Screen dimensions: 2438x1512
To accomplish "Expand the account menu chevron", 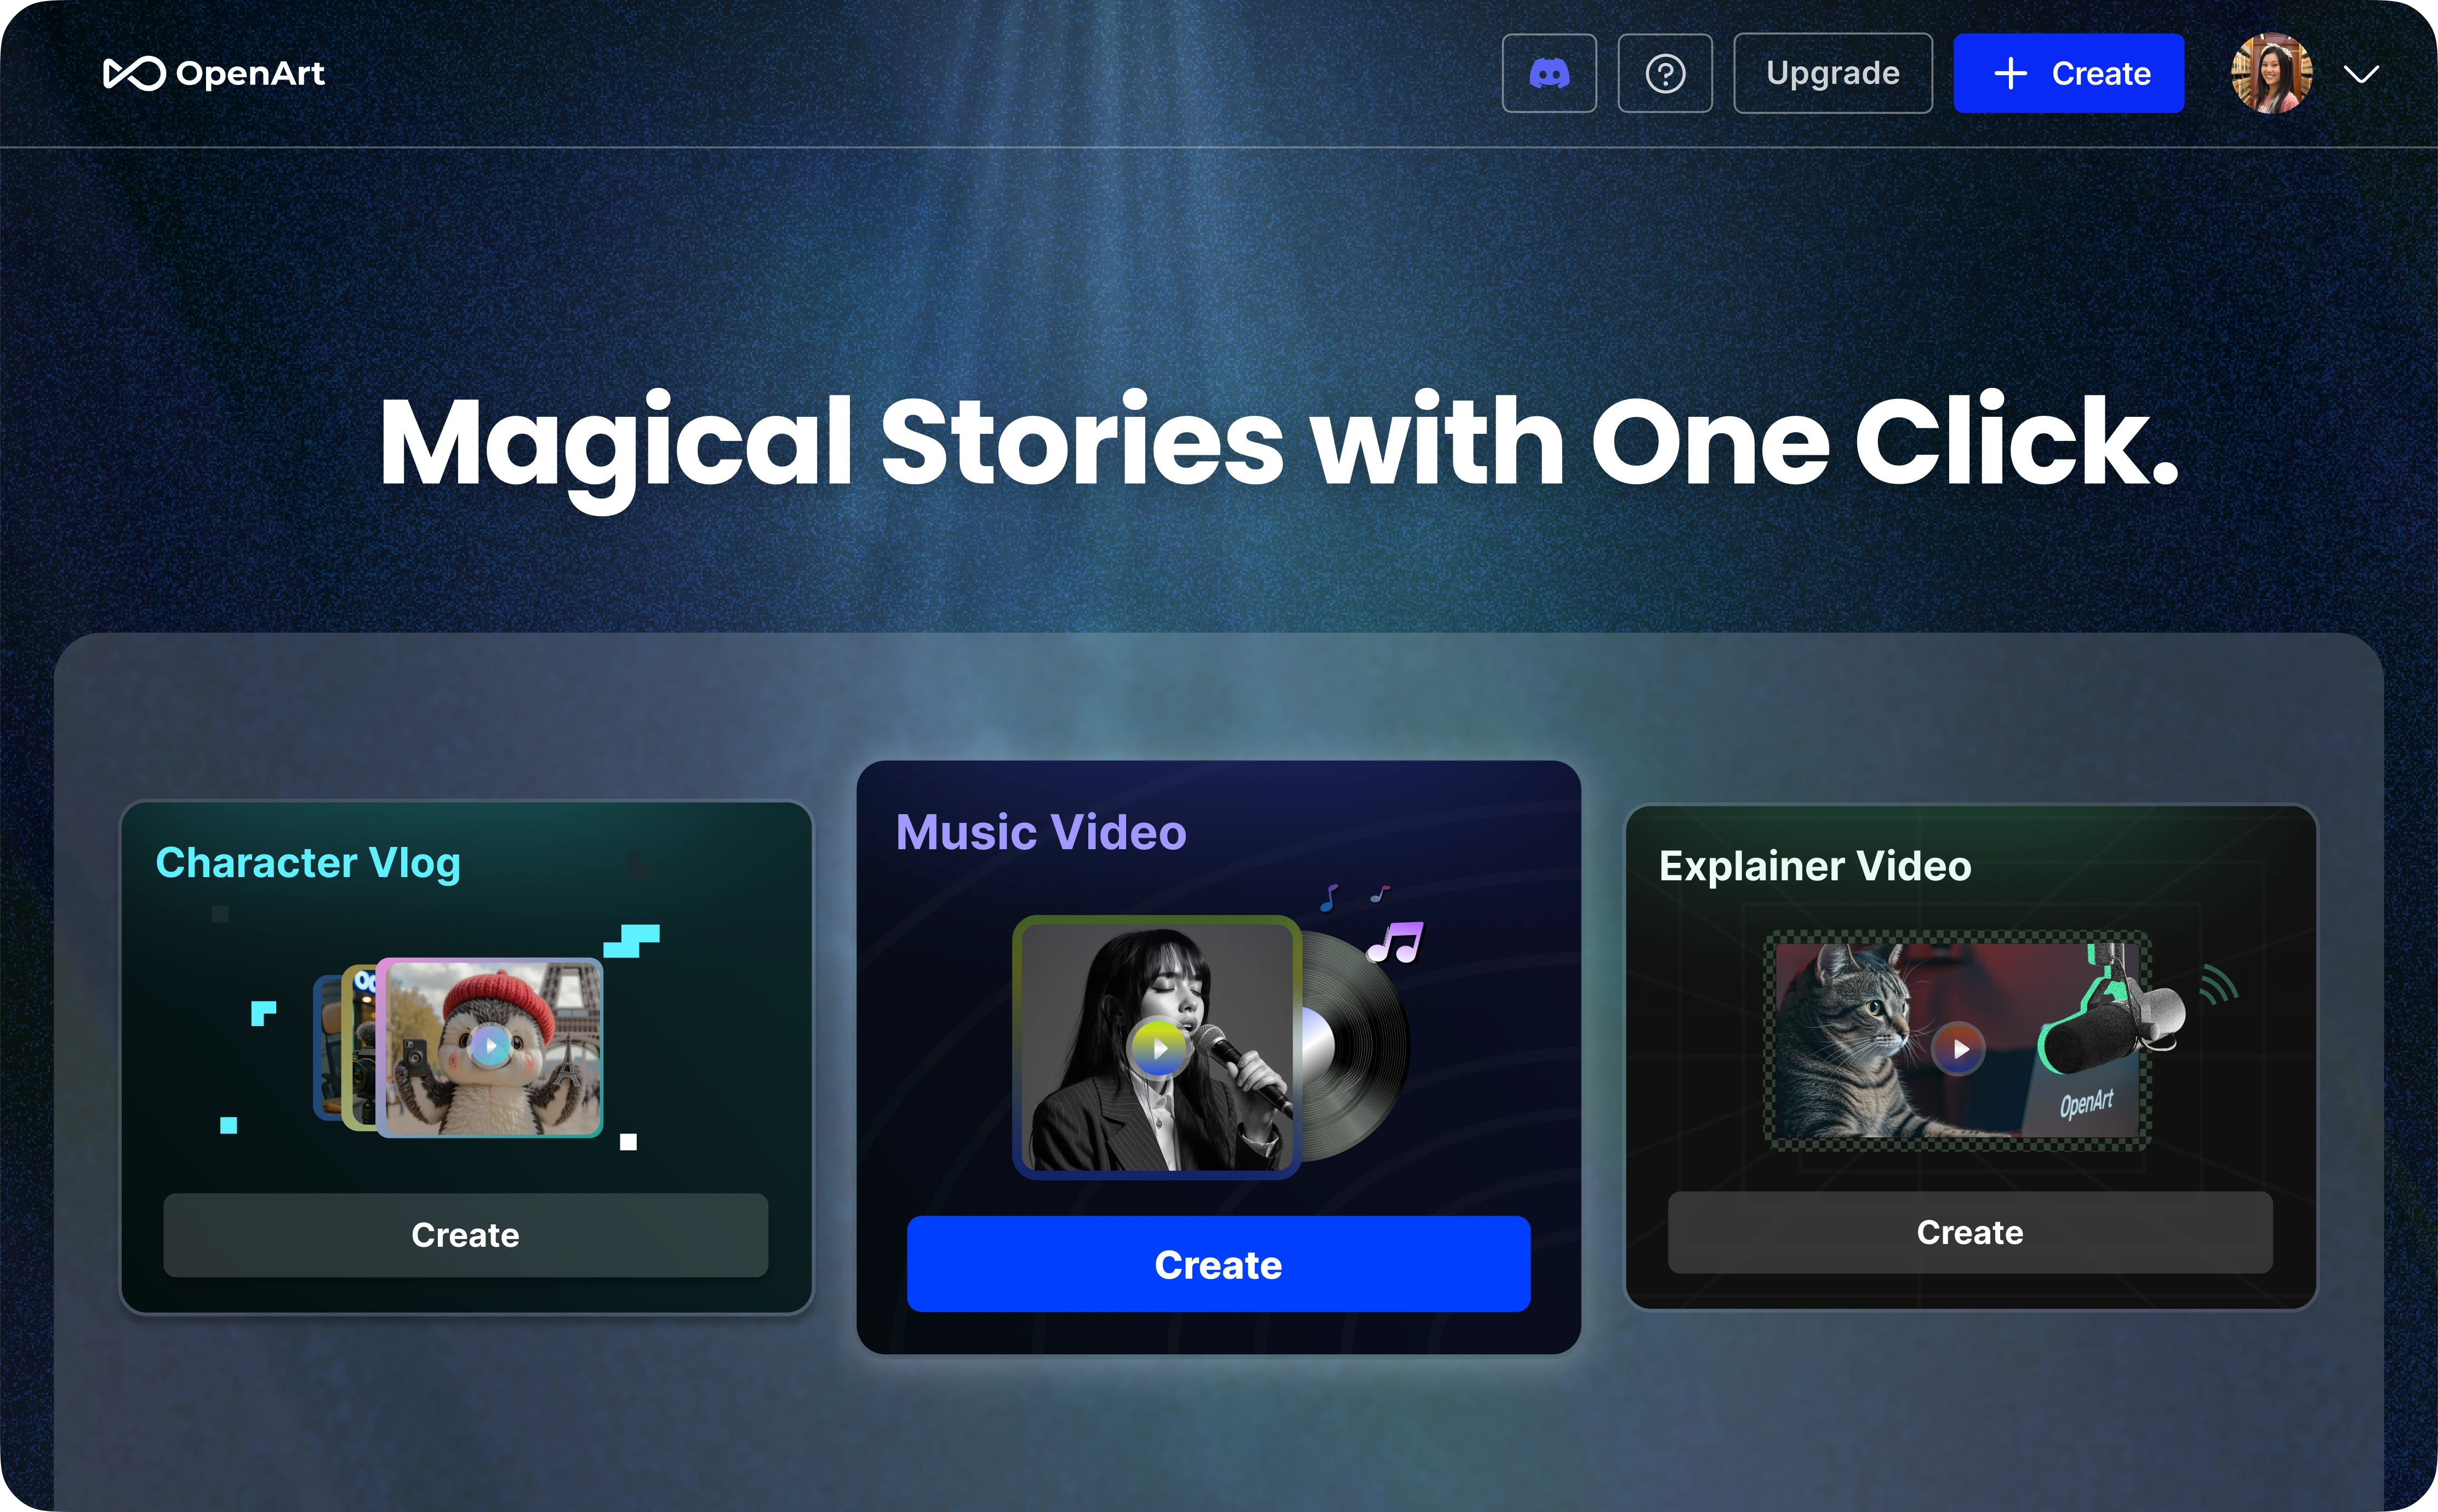I will coord(2361,74).
